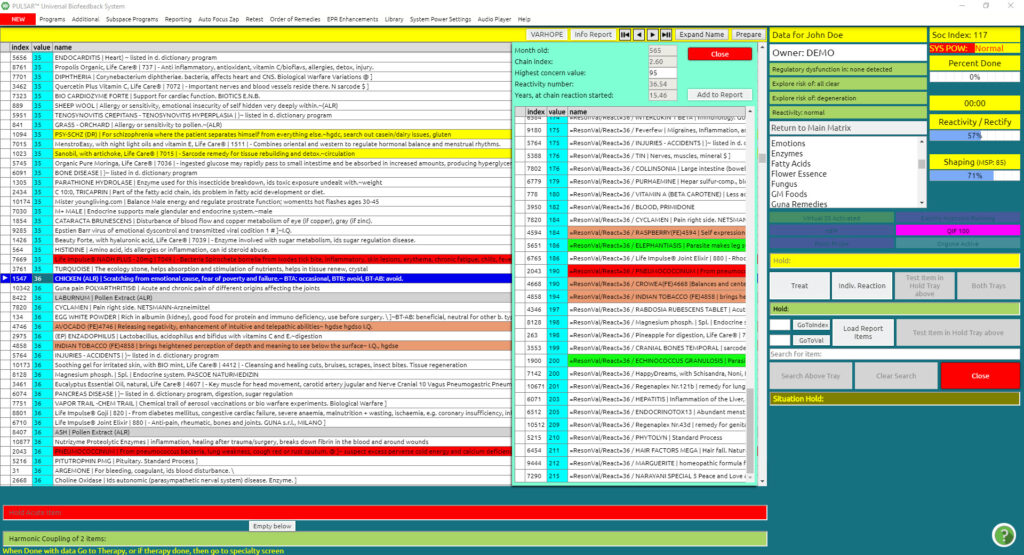The width and height of the screenshot is (1024, 555).
Task: Click the green help question mark icon
Action: click(x=1003, y=534)
